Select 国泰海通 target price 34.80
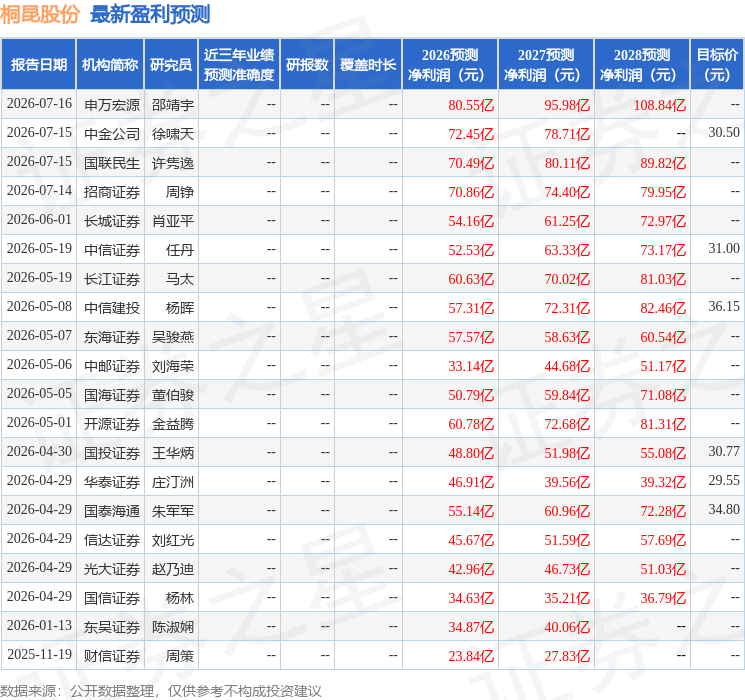The width and height of the screenshot is (745, 700). pos(724,509)
